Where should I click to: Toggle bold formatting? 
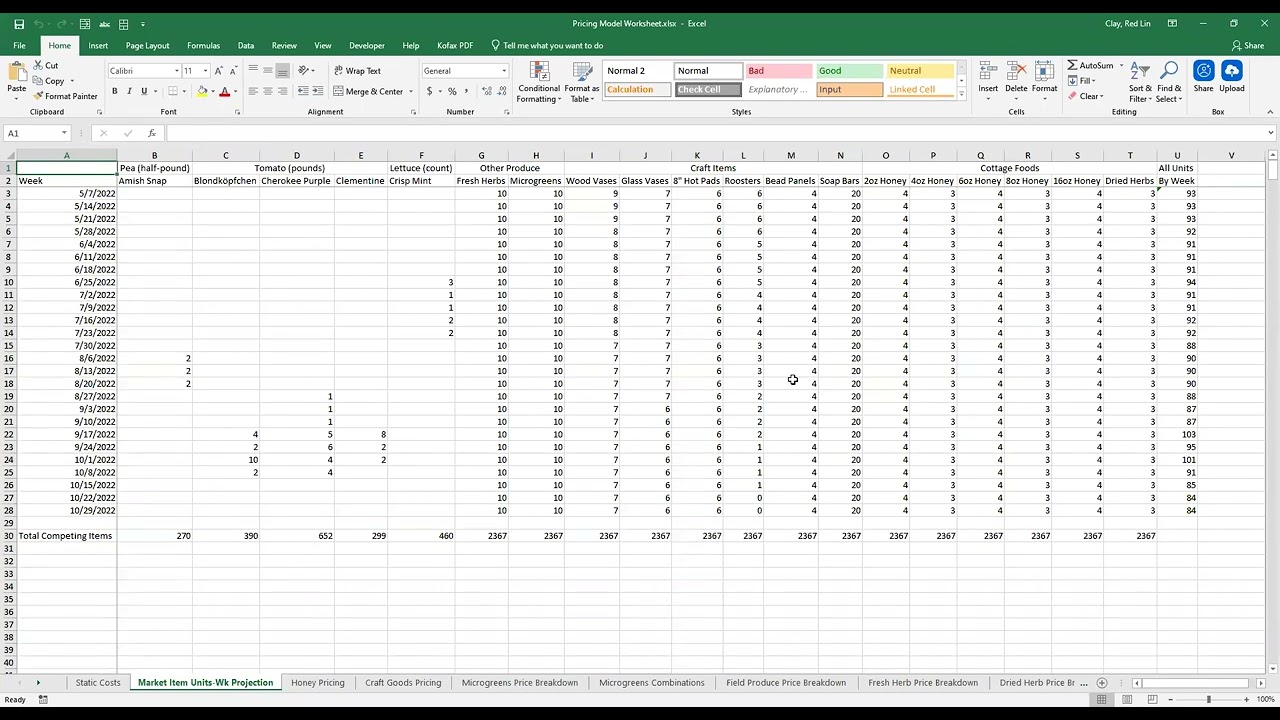click(x=114, y=91)
